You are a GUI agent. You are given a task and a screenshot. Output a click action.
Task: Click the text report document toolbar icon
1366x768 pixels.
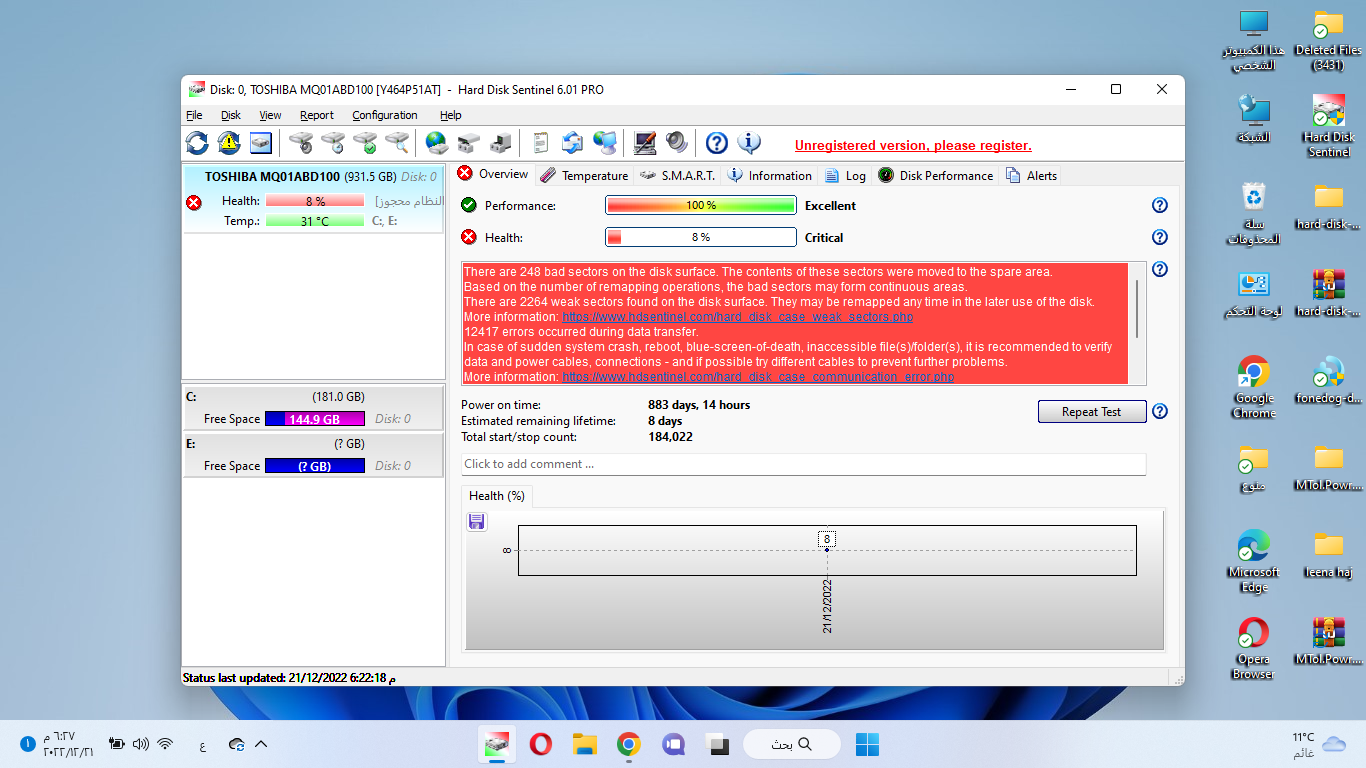tap(541, 143)
